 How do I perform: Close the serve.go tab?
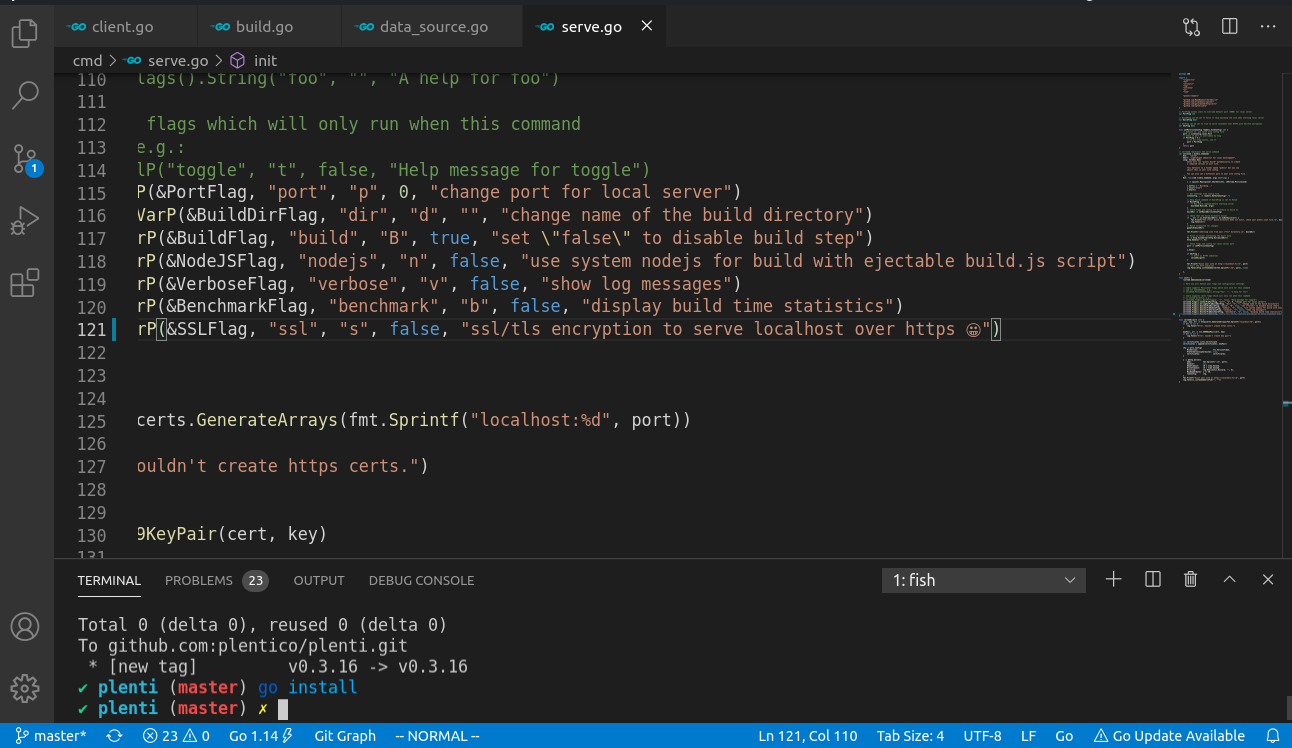[x=647, y=27]
